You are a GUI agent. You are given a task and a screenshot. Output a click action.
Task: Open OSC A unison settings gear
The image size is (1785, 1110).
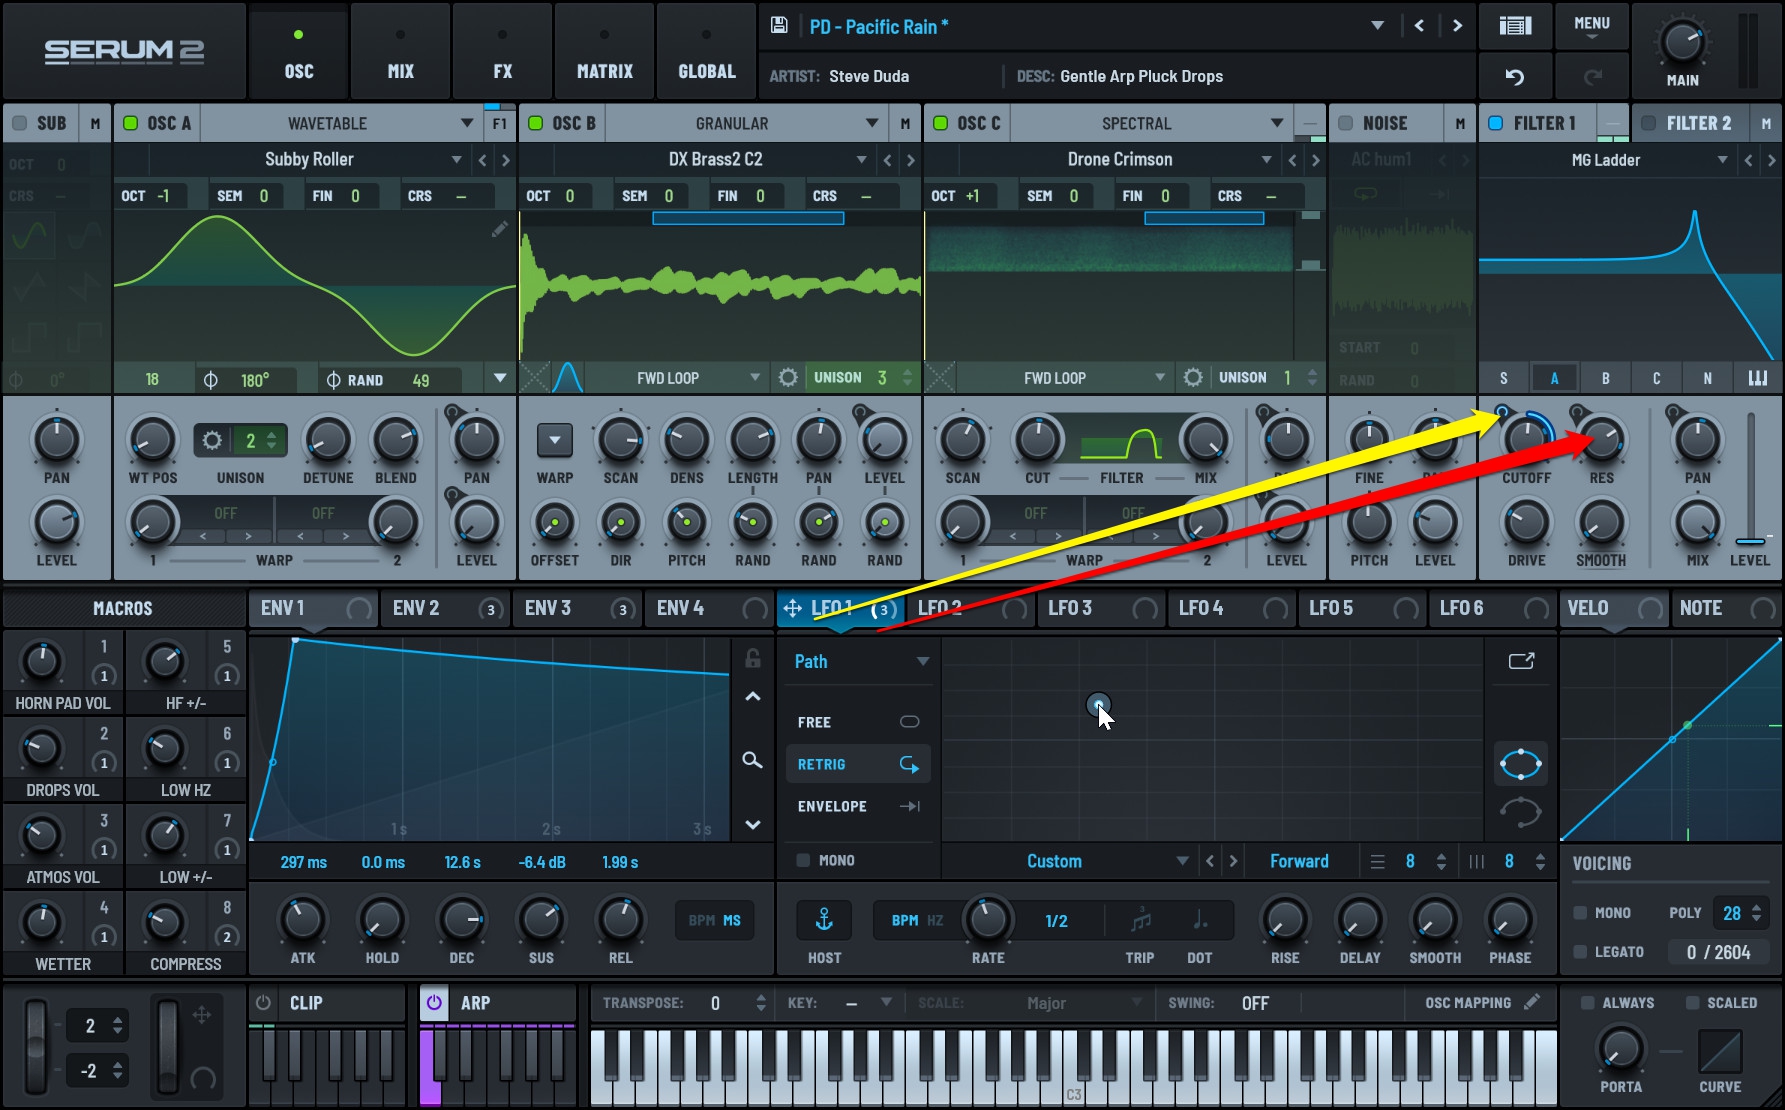(x=212, y=440)
